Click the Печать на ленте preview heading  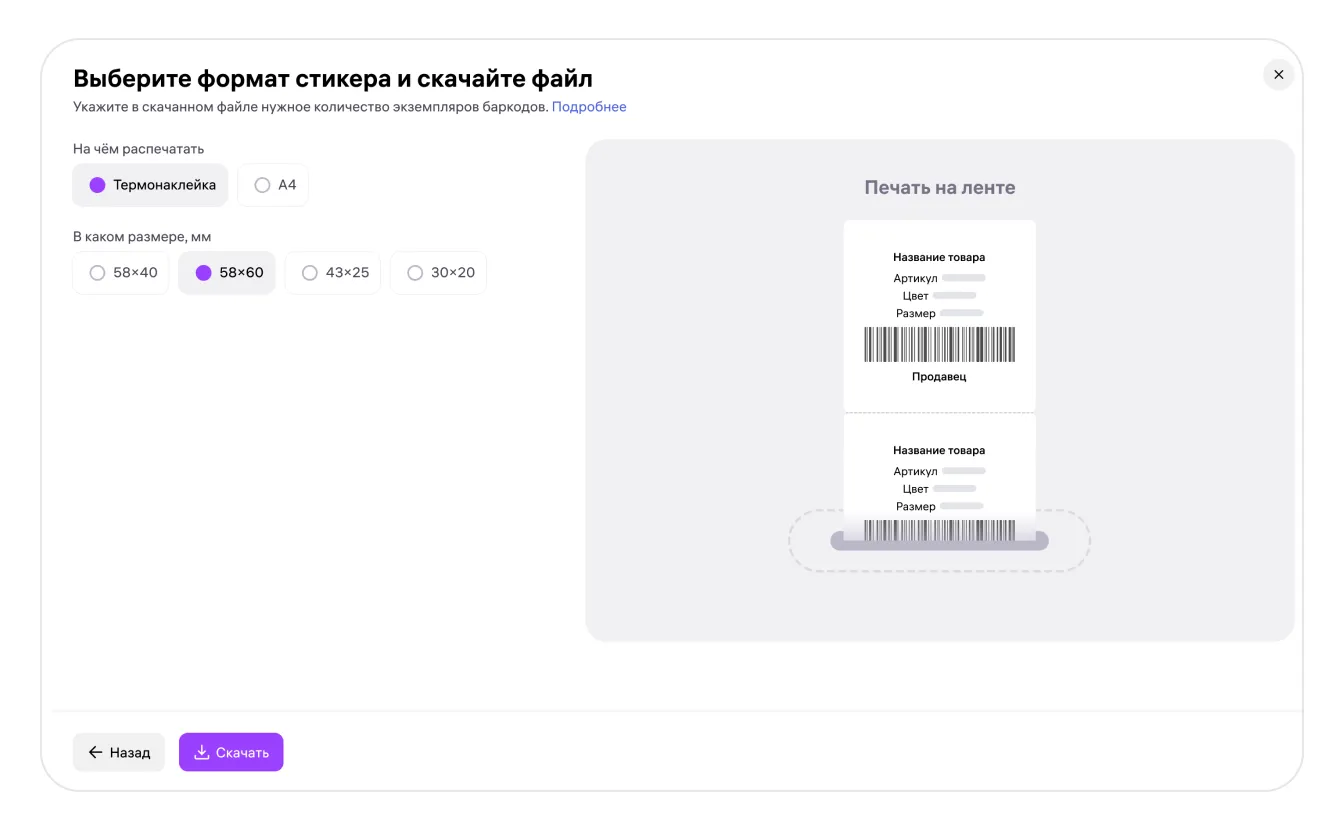[x=940, y=188]
